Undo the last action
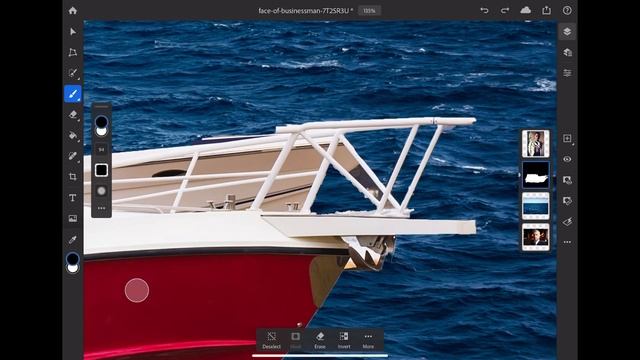 (x=484, y=11)
